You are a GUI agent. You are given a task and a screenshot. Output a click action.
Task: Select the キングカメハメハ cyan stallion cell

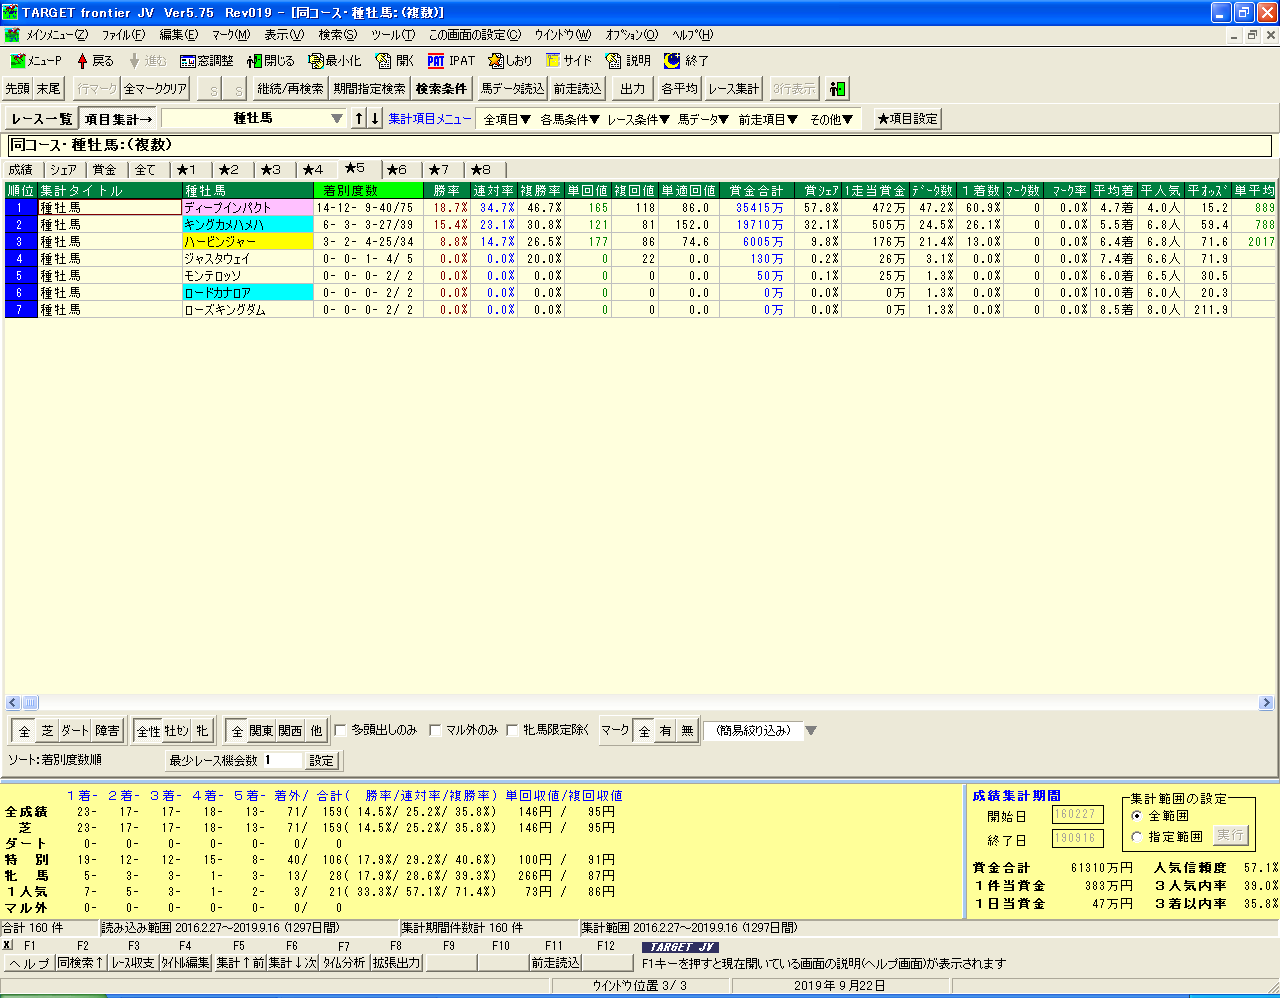[248, 225]
